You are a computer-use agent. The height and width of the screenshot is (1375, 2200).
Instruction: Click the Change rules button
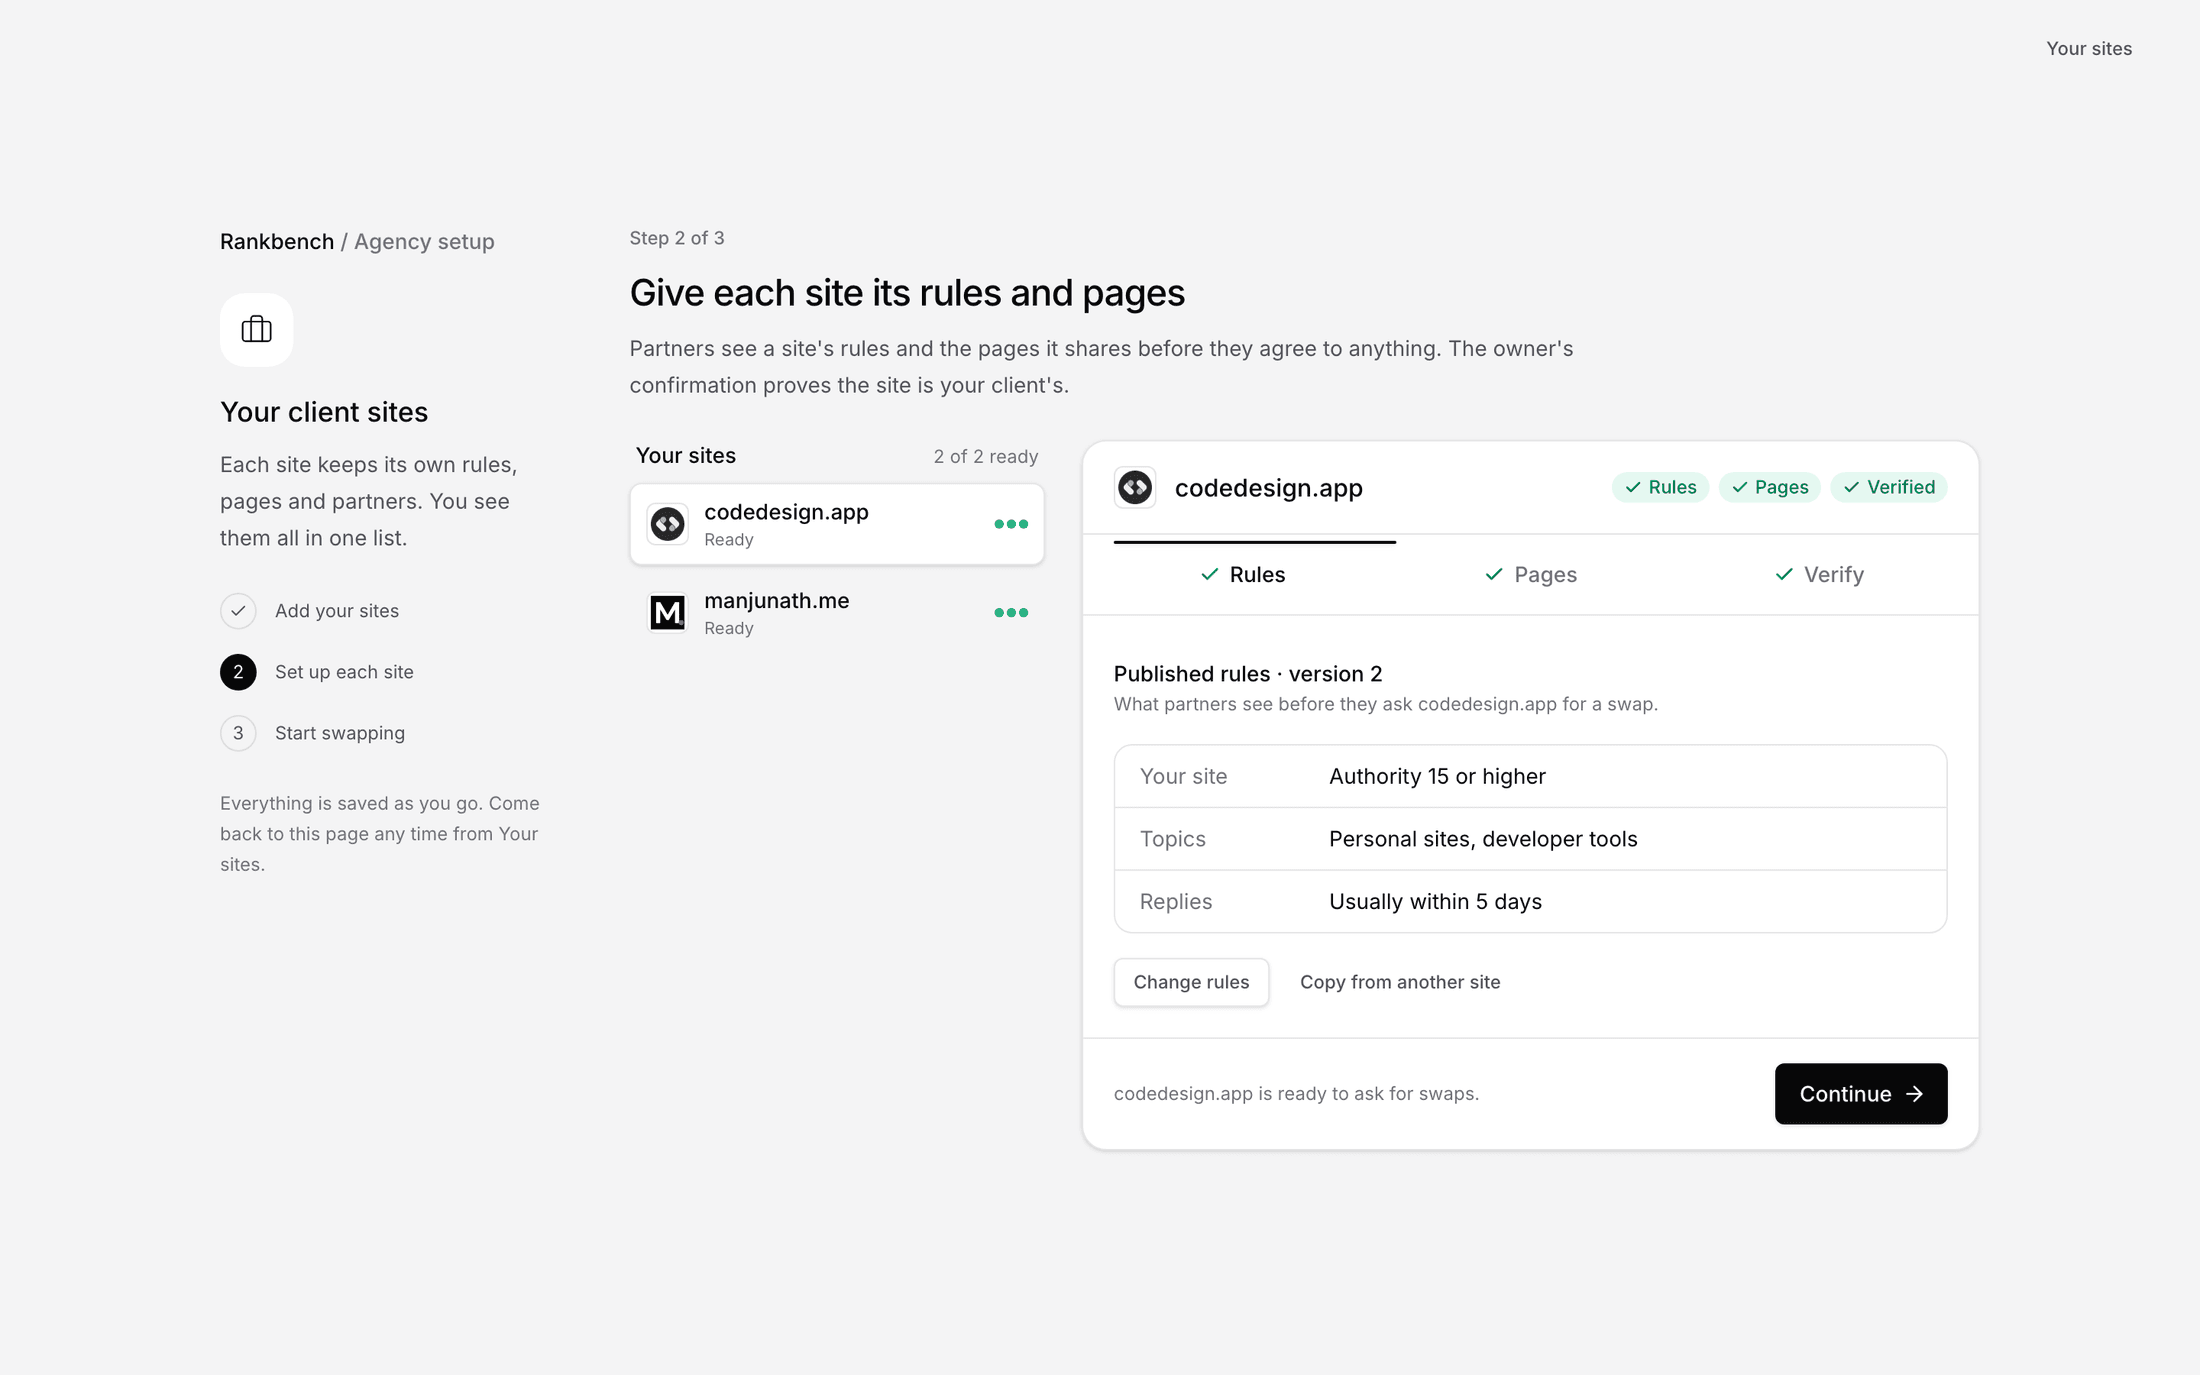1191,982
